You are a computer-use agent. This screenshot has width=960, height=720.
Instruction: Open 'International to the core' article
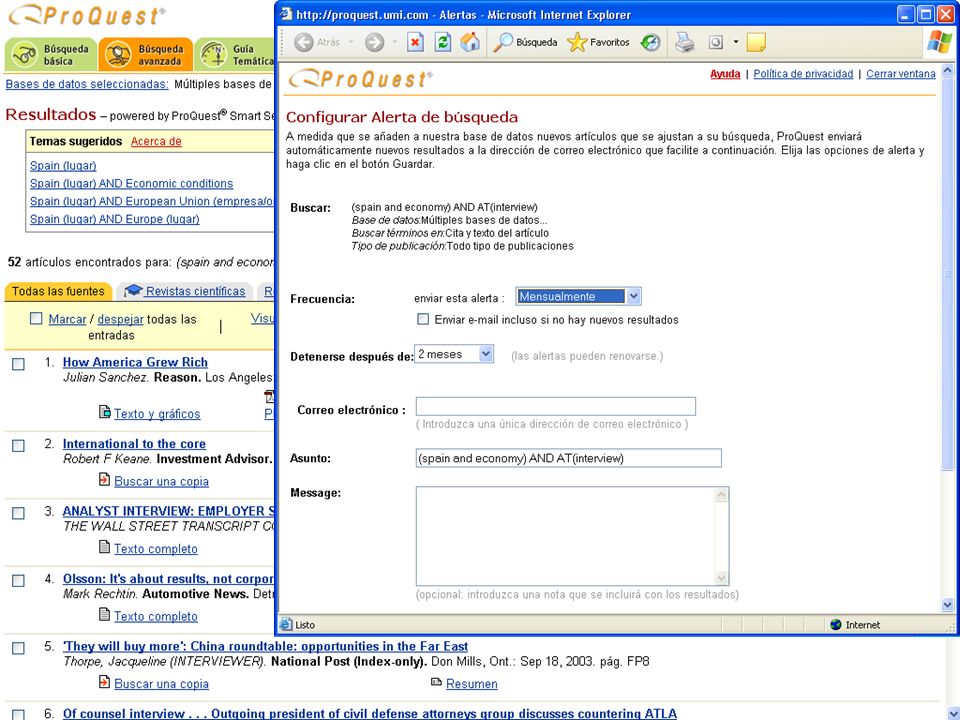pyautogui.click(x=134, y=444)
